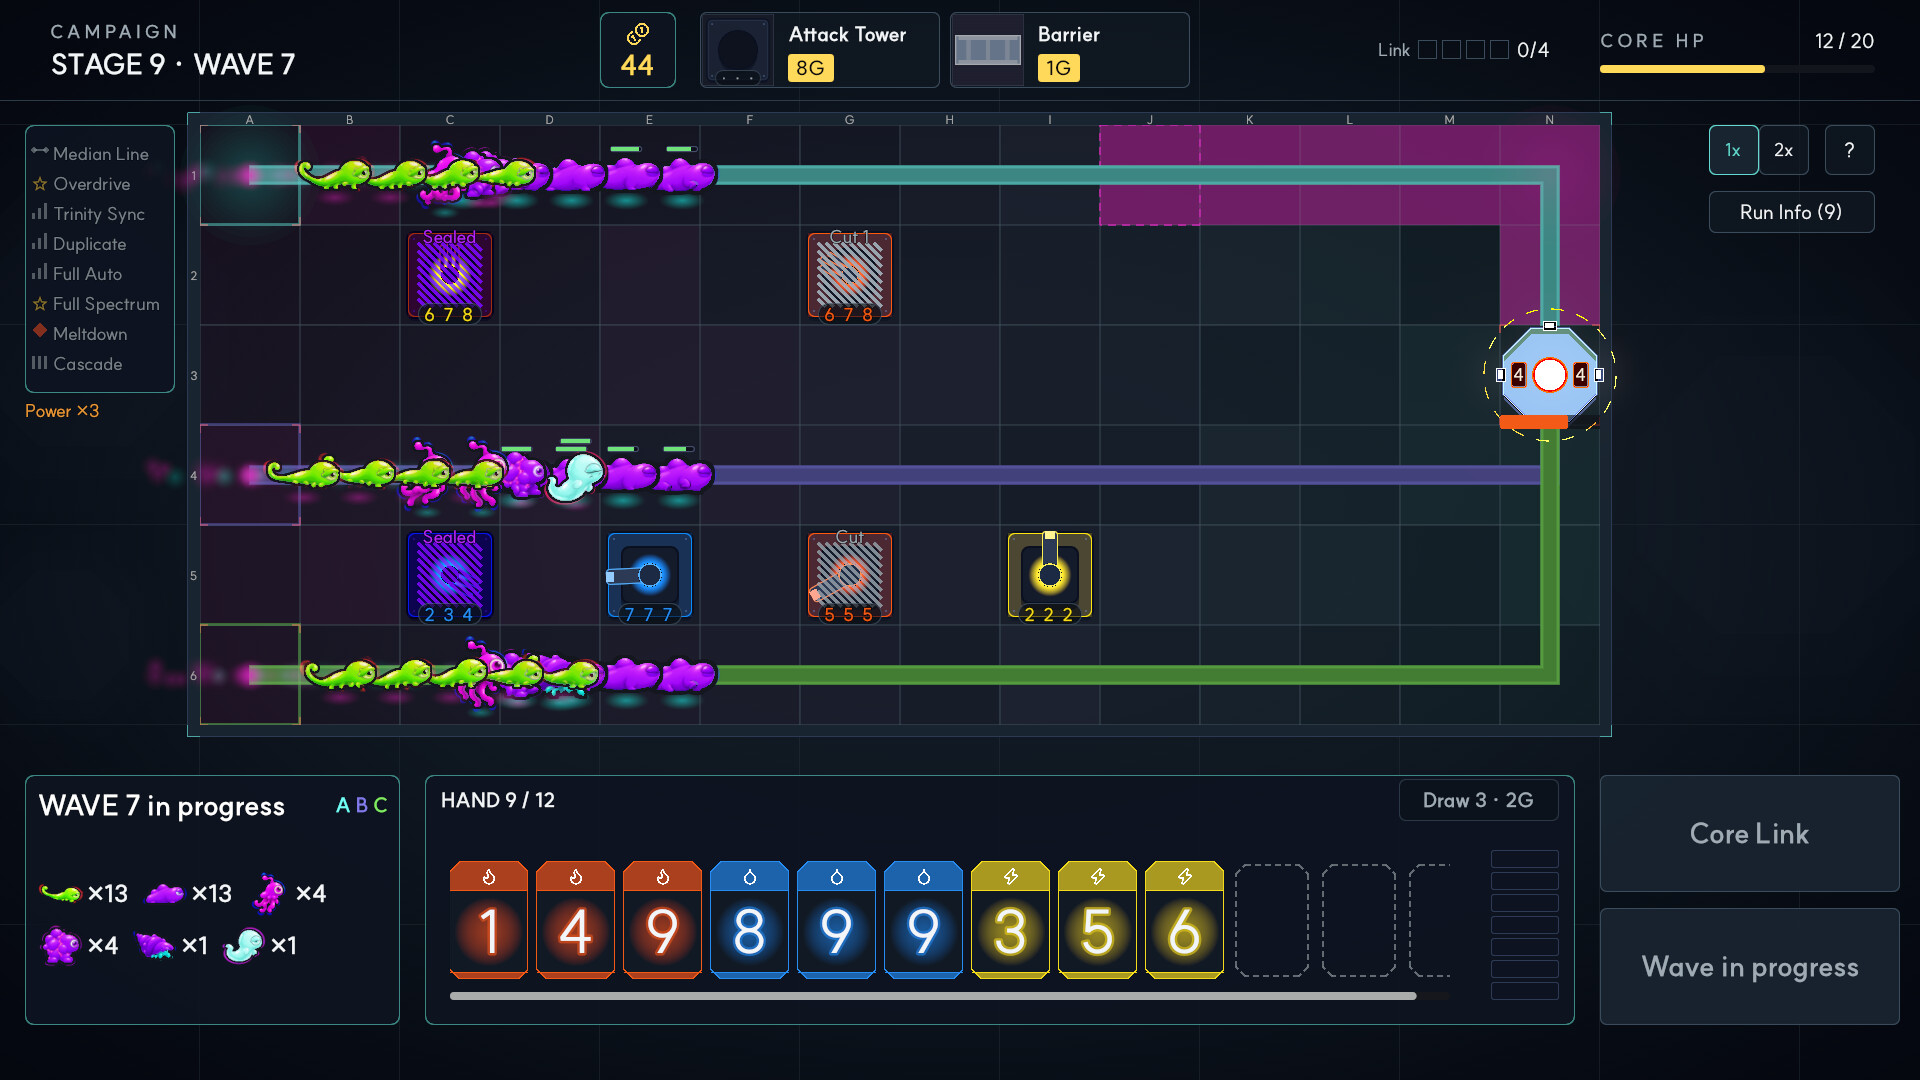Viewport: 1920px width, 1080px height.
Task: Click the Power ×3 label
Action: tap(62, 411)
